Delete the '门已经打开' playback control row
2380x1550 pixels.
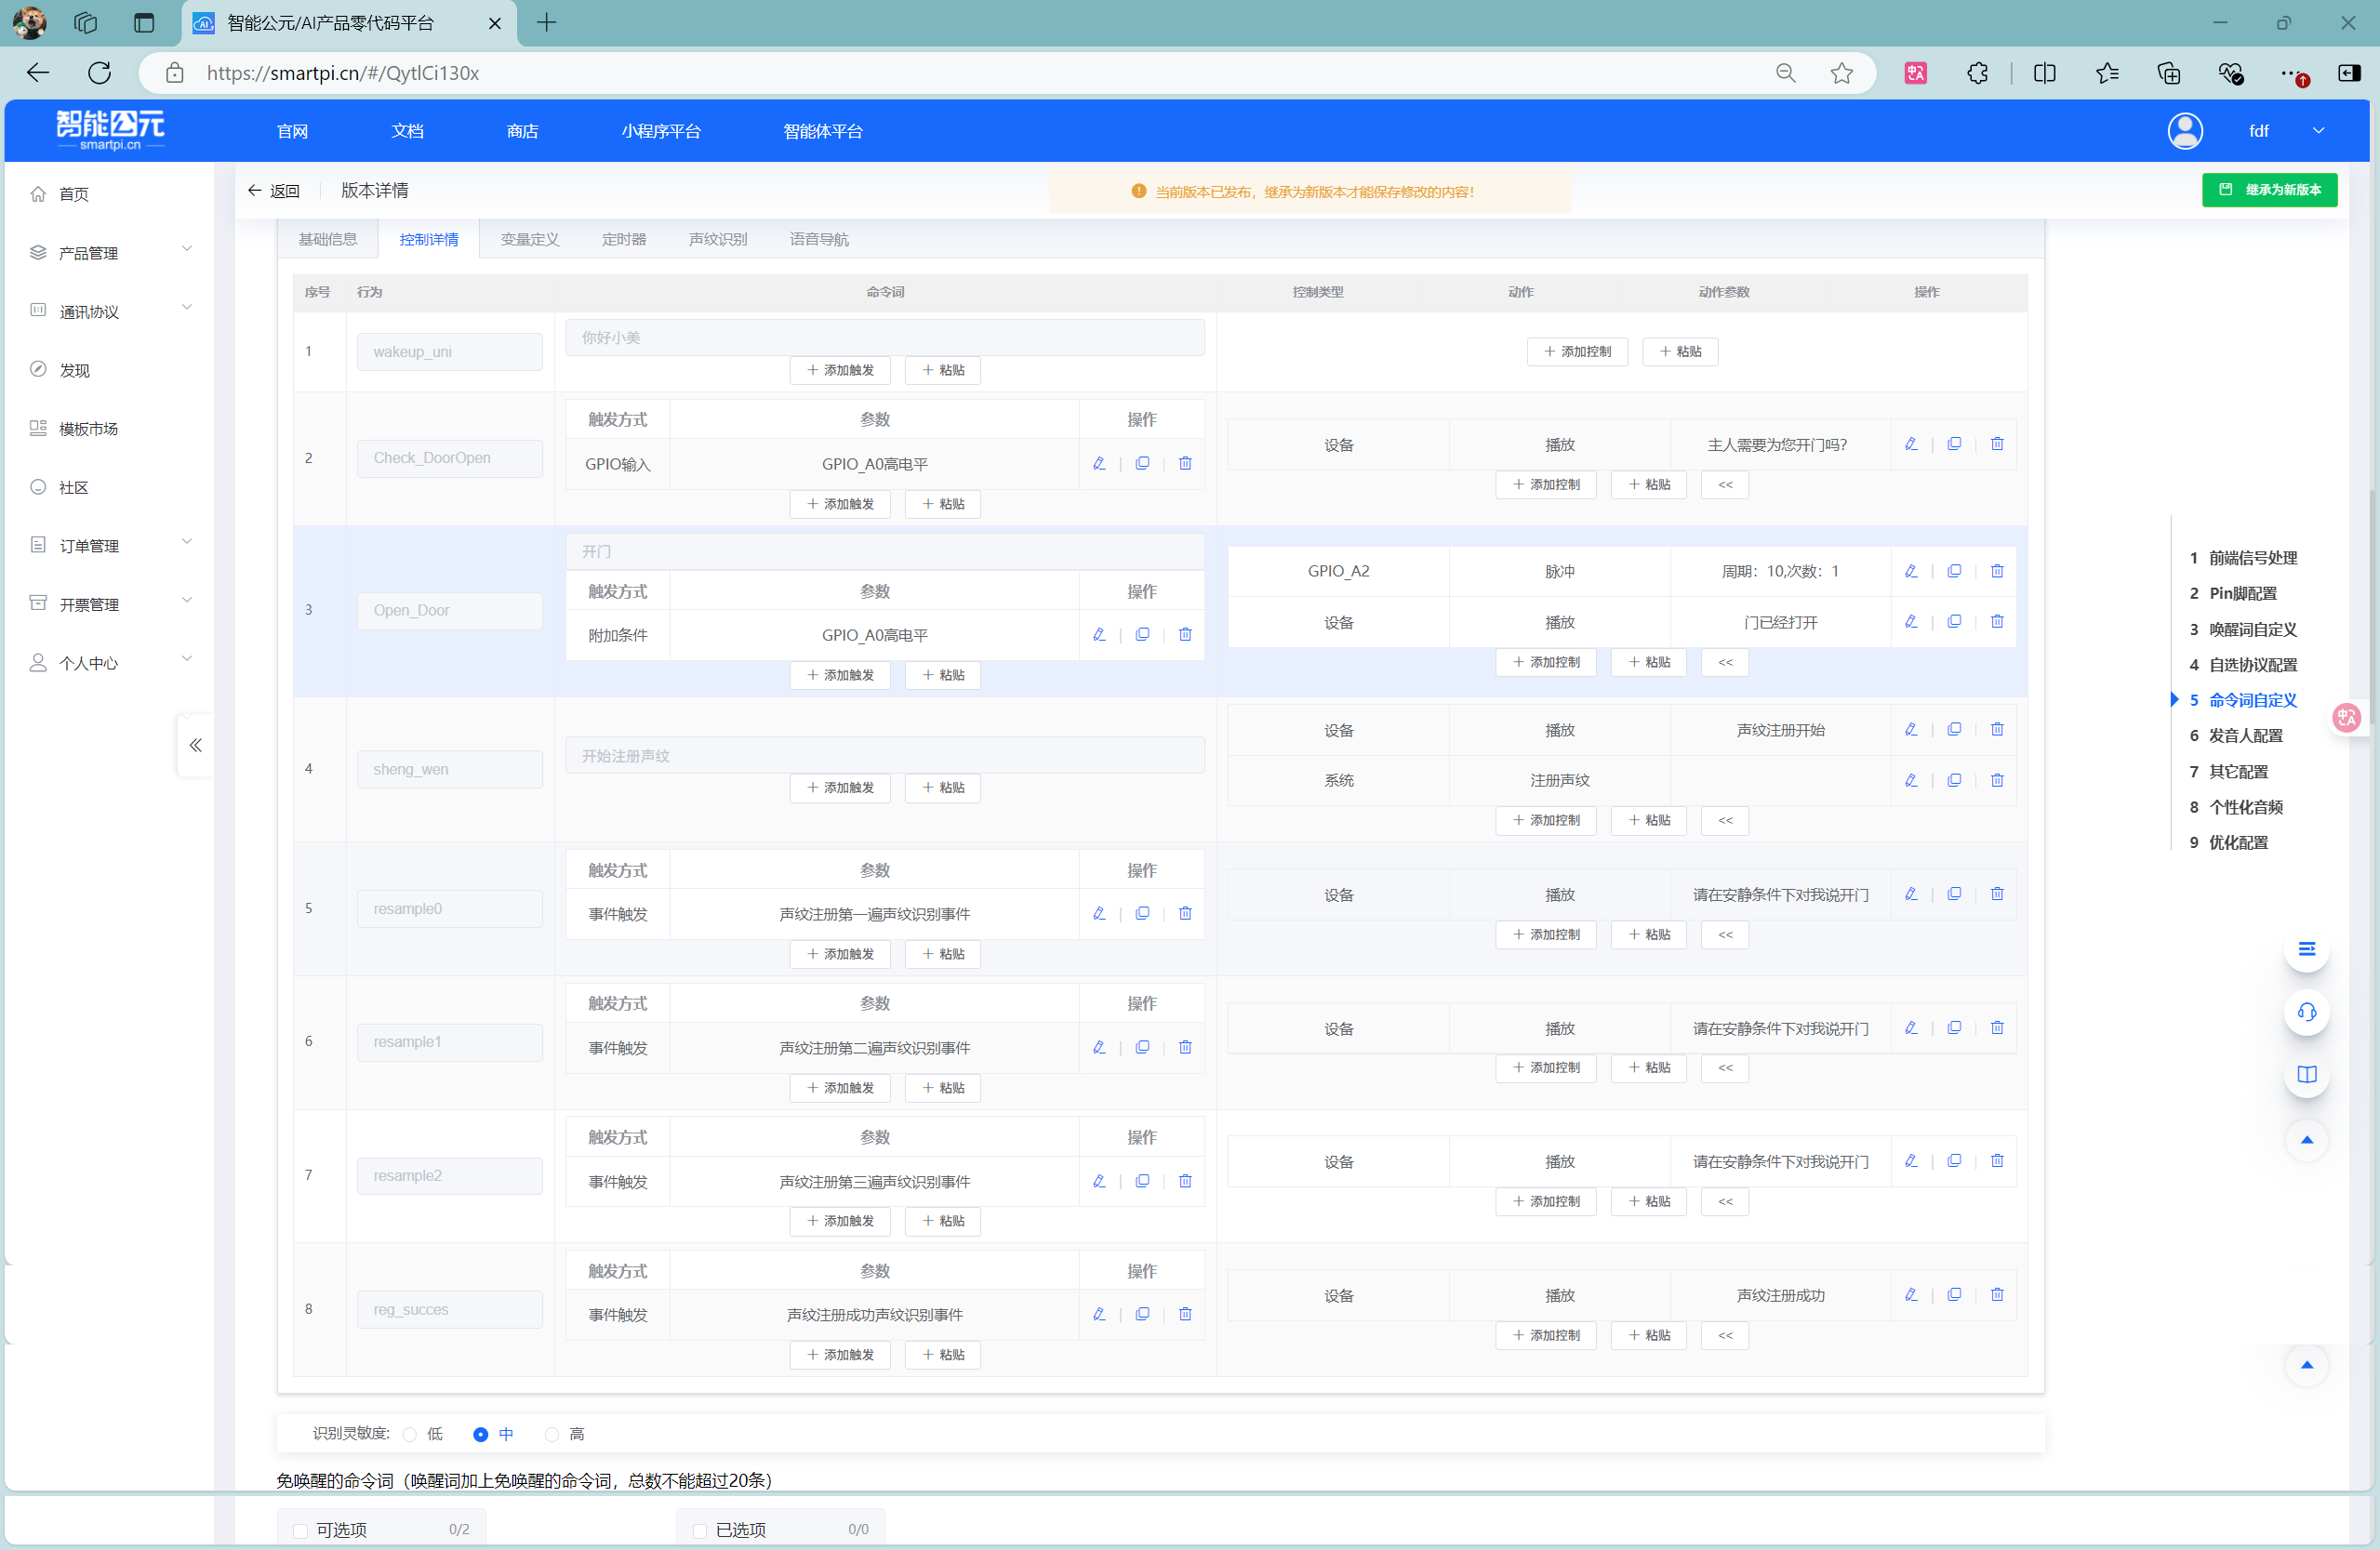1996,622
